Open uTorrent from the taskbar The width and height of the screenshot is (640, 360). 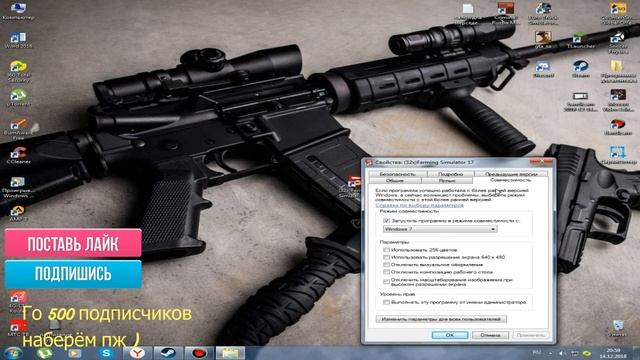tap(44, 353)
